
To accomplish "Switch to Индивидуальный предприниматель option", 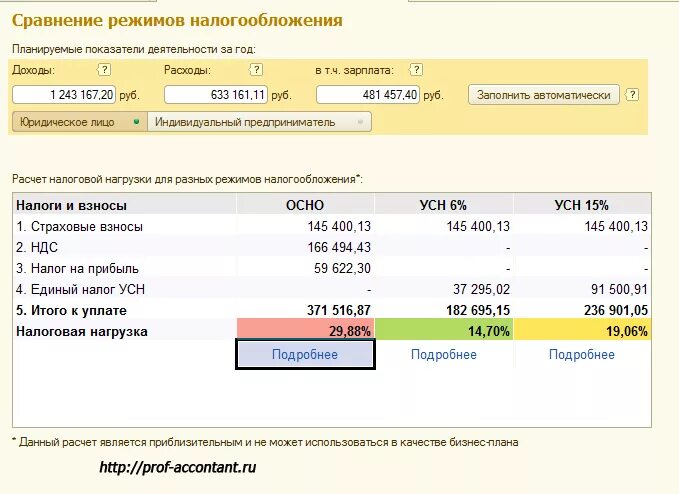I will 259,122.
